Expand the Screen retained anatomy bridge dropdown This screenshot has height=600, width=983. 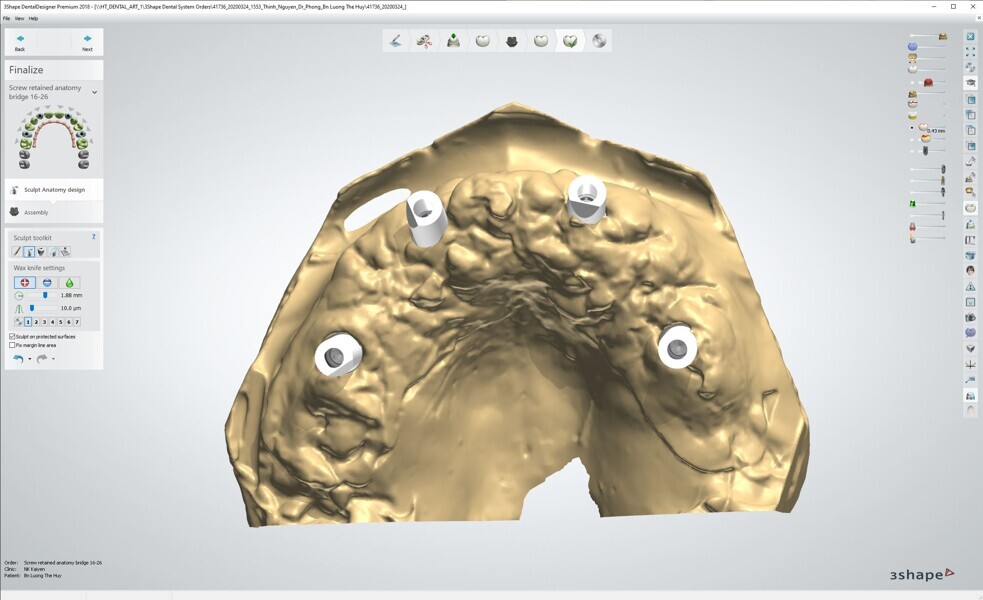pos(95,92)
